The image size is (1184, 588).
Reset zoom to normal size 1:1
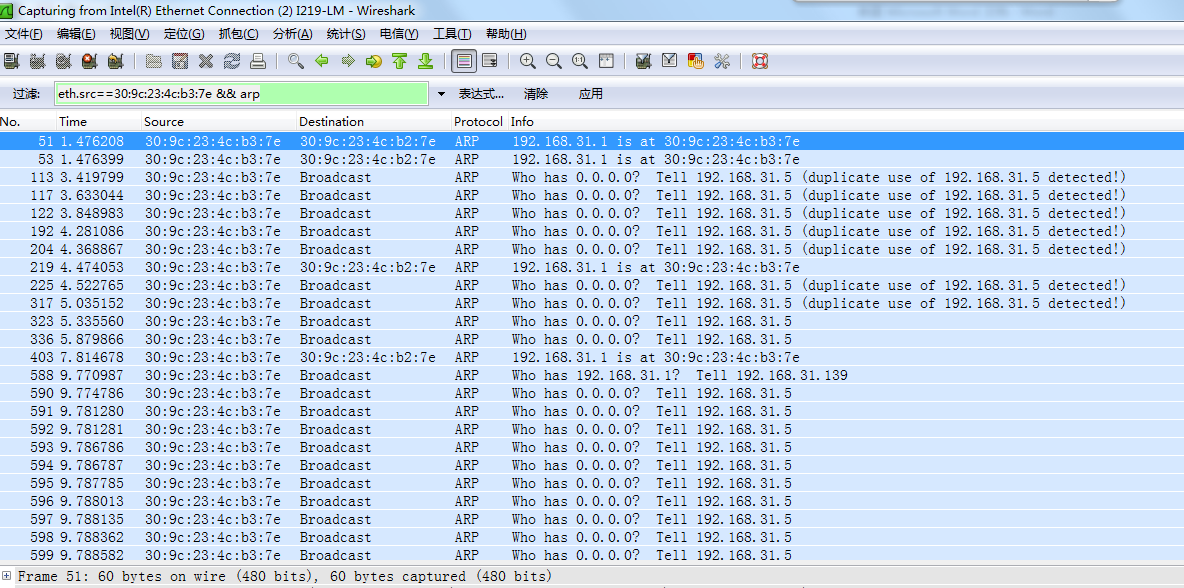pos(580,61)
